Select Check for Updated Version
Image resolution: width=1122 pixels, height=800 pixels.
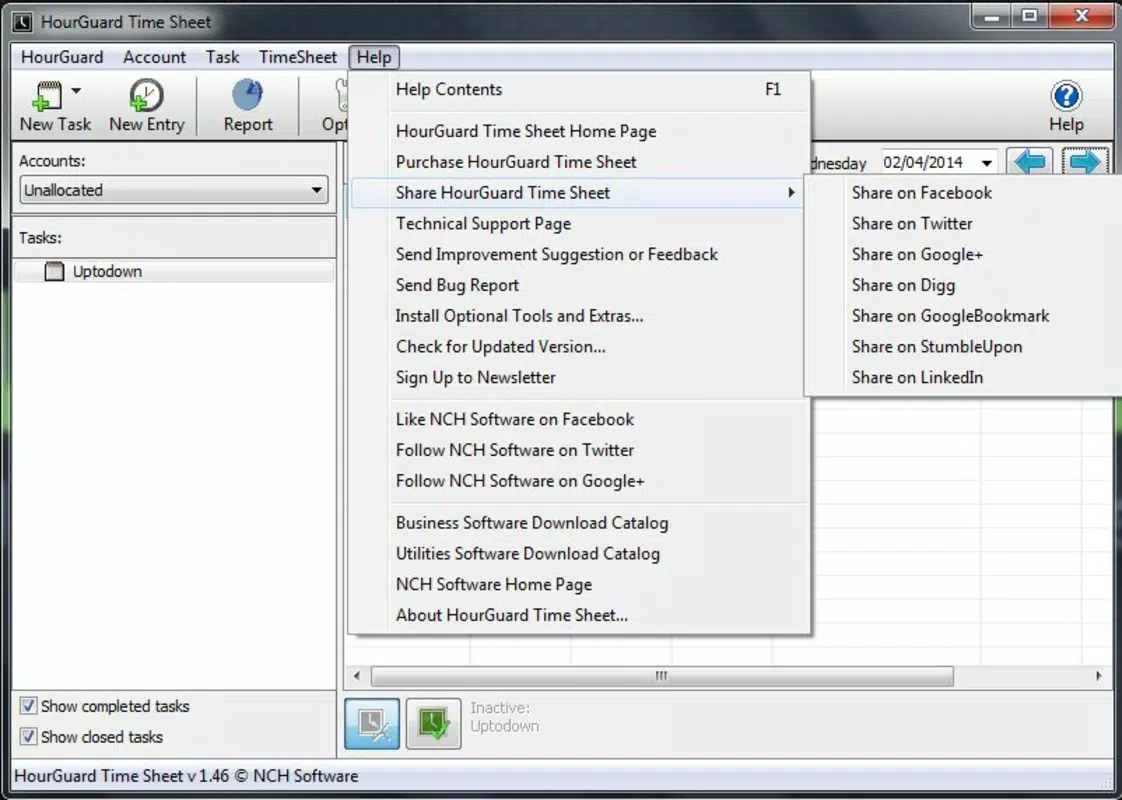click(580, 346)
